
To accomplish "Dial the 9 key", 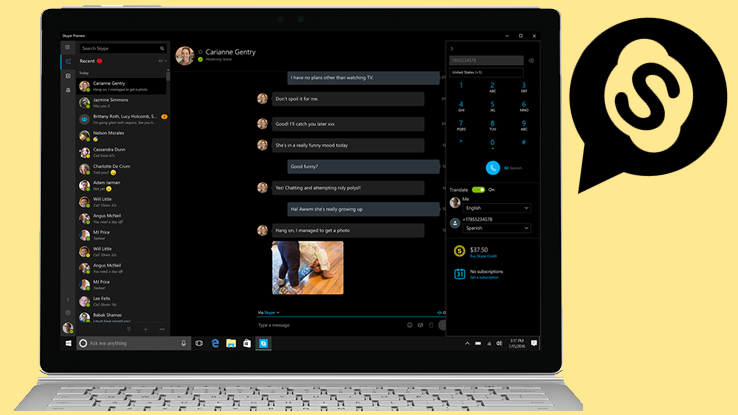I will coord(524,125).
